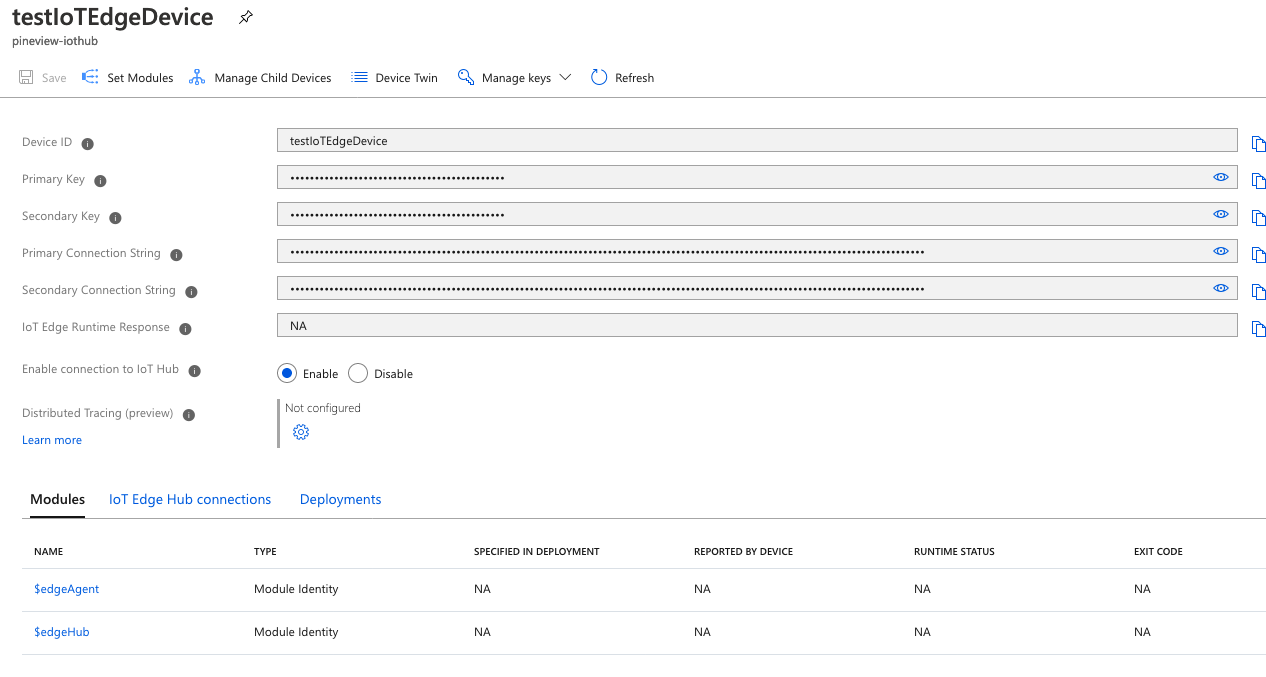Viewport: 1266px width, 677px height.
Task: Copy the Secondary Connection String
Action: pos(1258,292)
